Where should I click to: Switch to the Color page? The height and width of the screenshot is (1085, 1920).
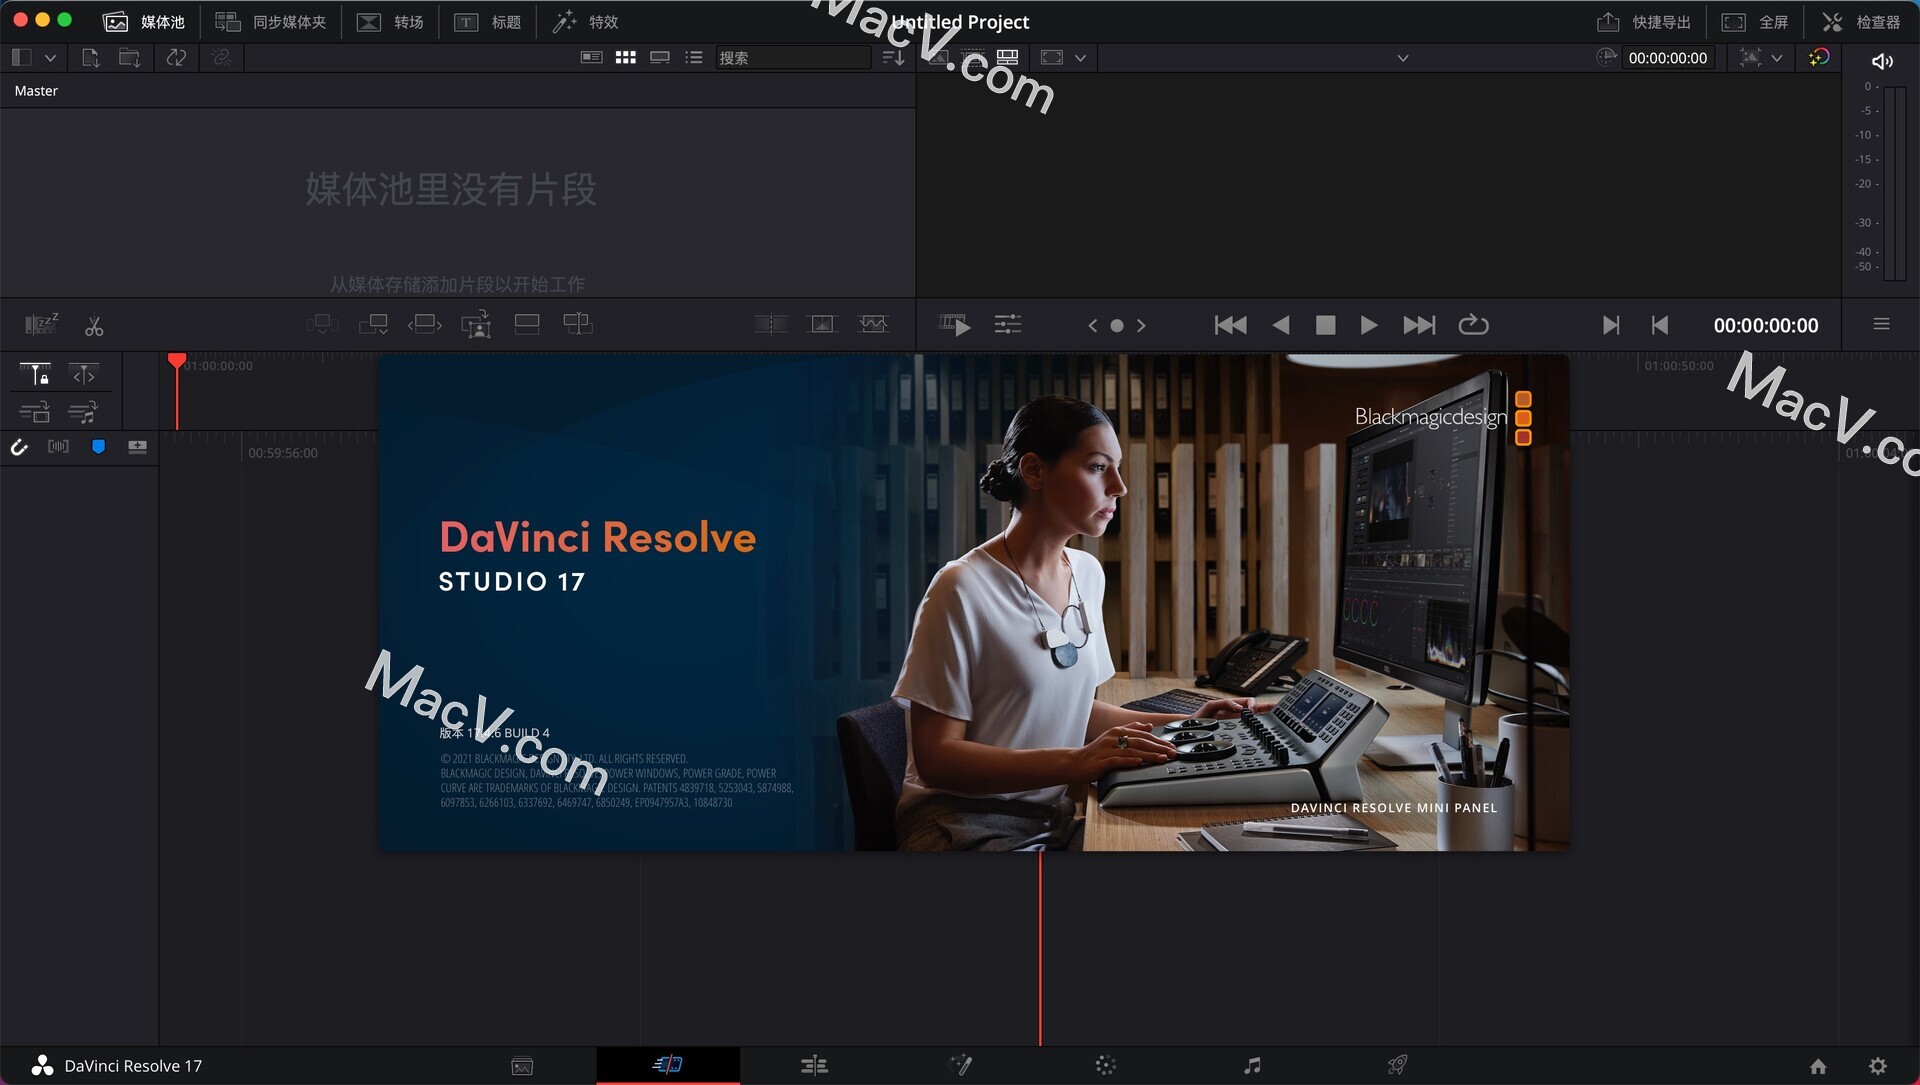pos(1105,1065)
